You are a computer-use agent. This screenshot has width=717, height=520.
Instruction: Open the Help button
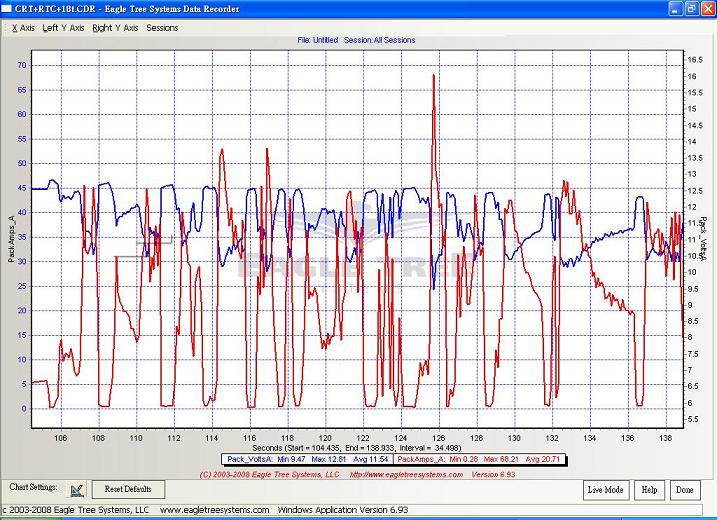[649, 489]
